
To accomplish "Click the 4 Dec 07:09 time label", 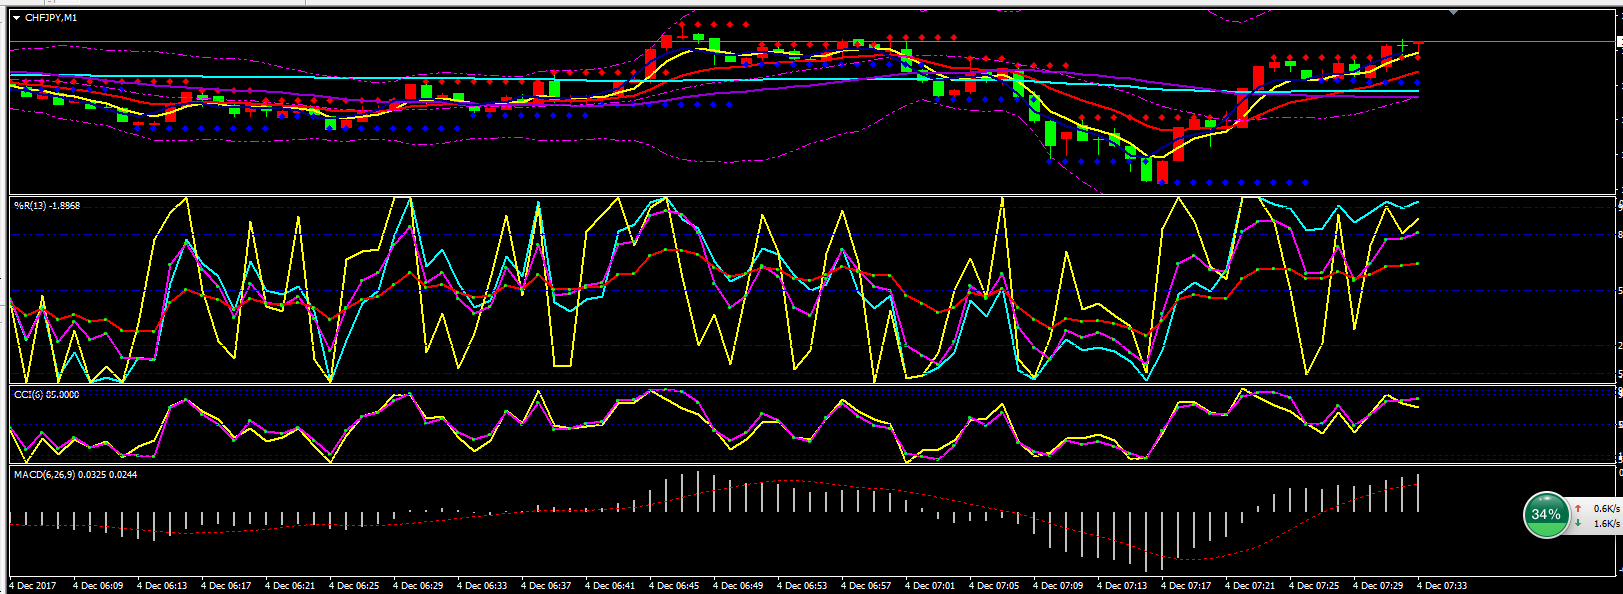I will pyautogui.click(x=1058, y=585).
